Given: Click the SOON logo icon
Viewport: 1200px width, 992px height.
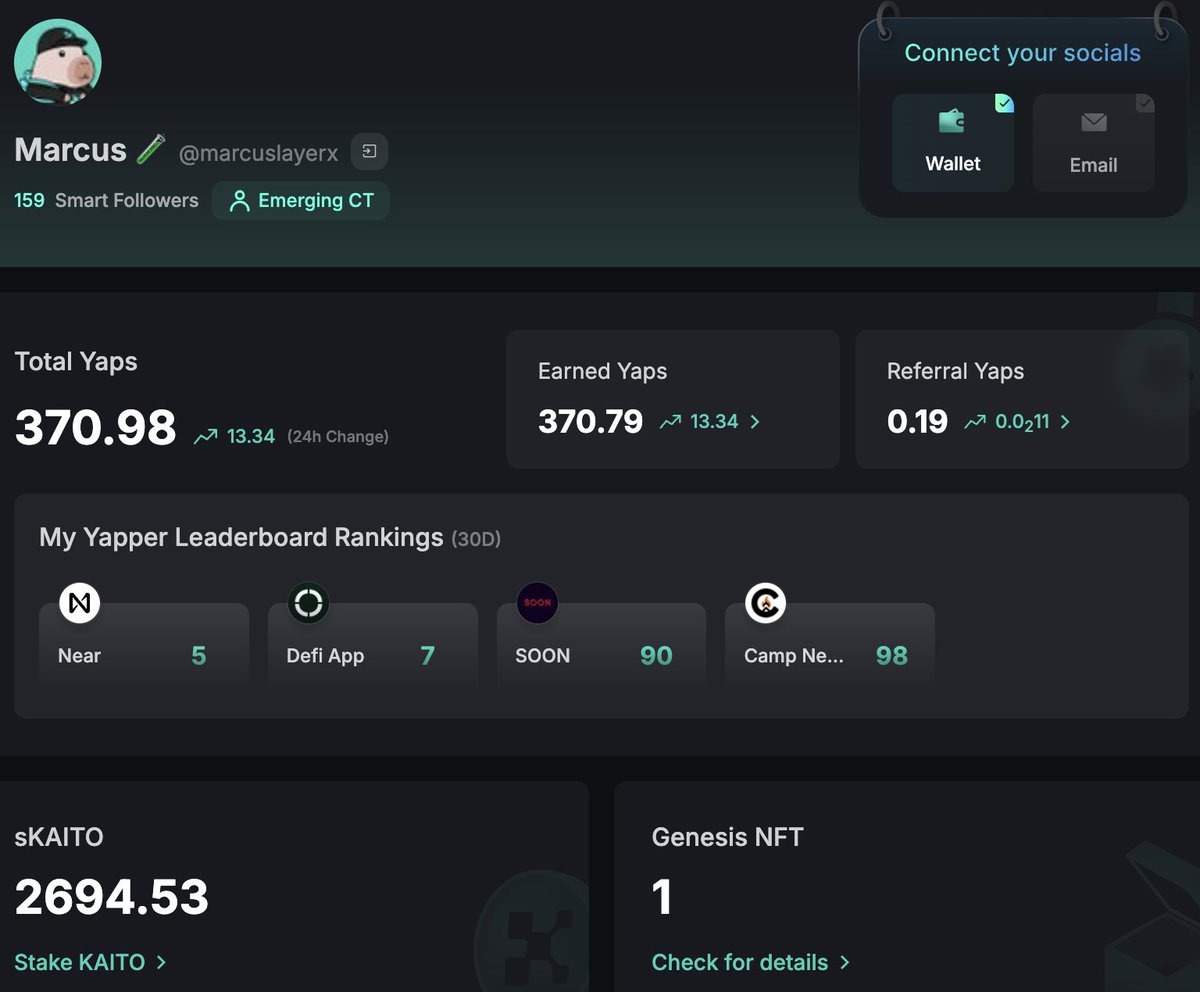Looking at the screenshot, I should pos(537,603).
